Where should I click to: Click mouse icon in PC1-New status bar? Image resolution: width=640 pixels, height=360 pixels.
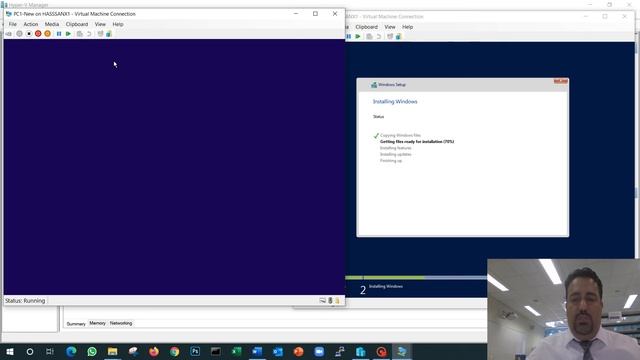click(x=330, y=301)
